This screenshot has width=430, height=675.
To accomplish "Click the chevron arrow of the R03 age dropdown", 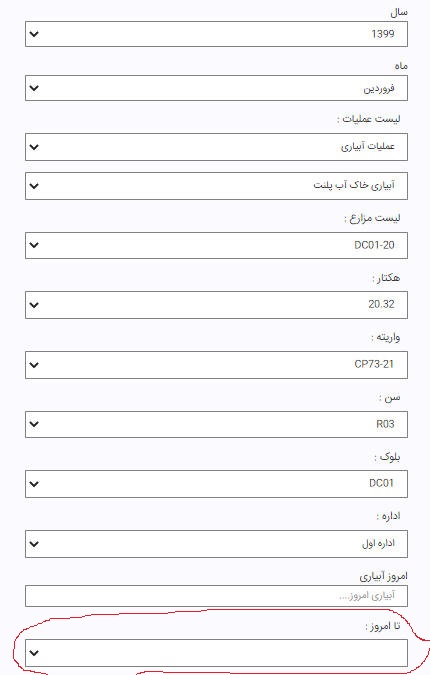I will click(34, 424).
